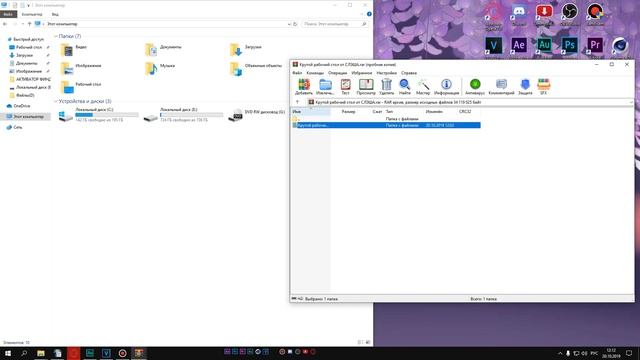640x360 pixels.
Task: Collapse the Папки (7) group
Action: click(x=56, y=36)
